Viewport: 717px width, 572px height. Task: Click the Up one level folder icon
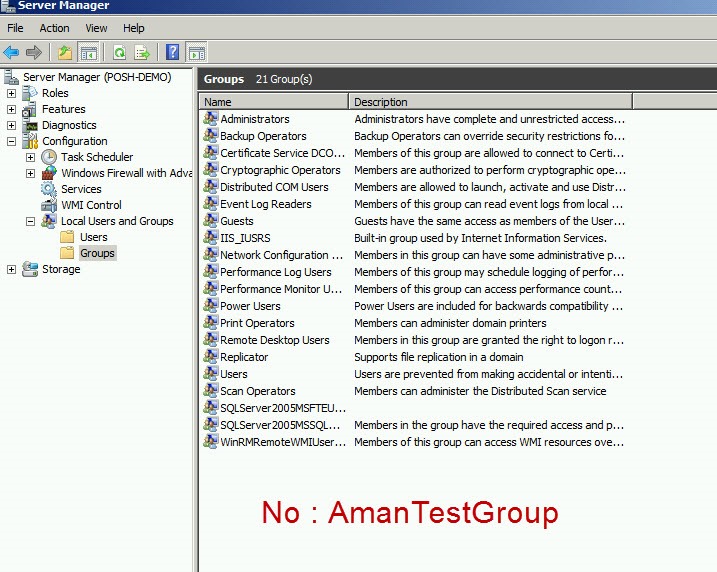coord(65,52)
